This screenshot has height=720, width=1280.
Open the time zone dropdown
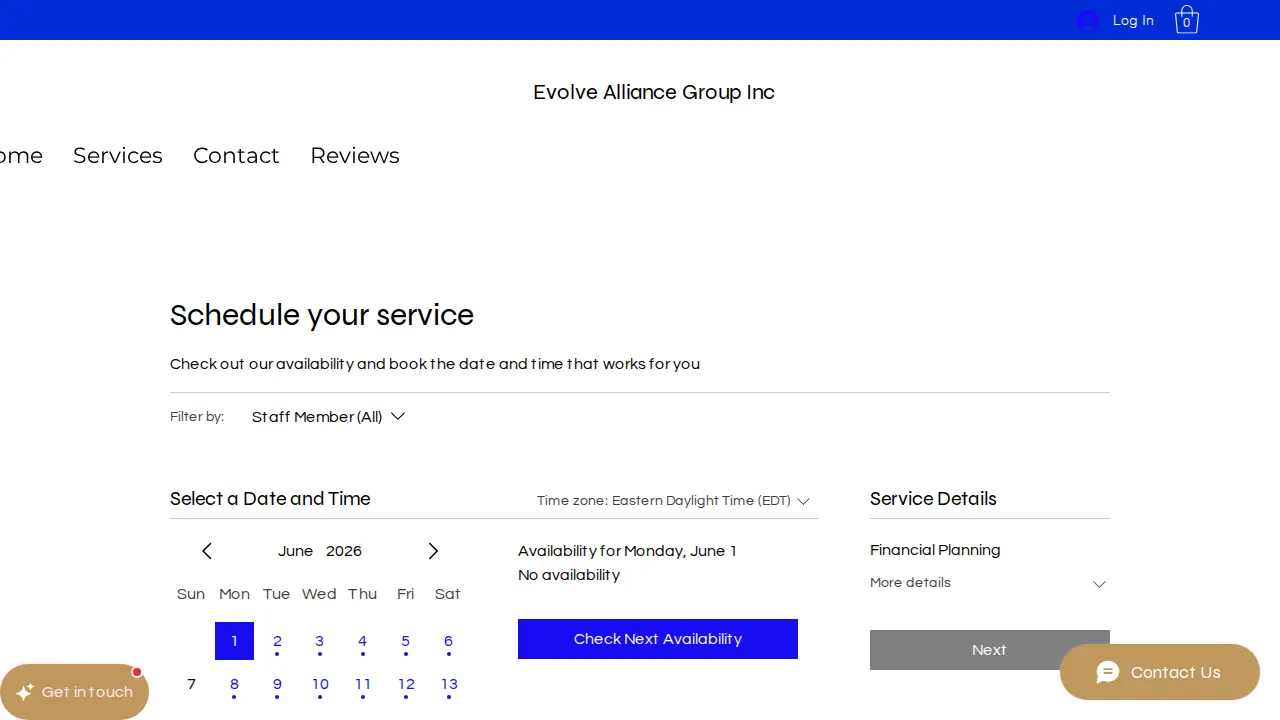(x=673, y=501)
